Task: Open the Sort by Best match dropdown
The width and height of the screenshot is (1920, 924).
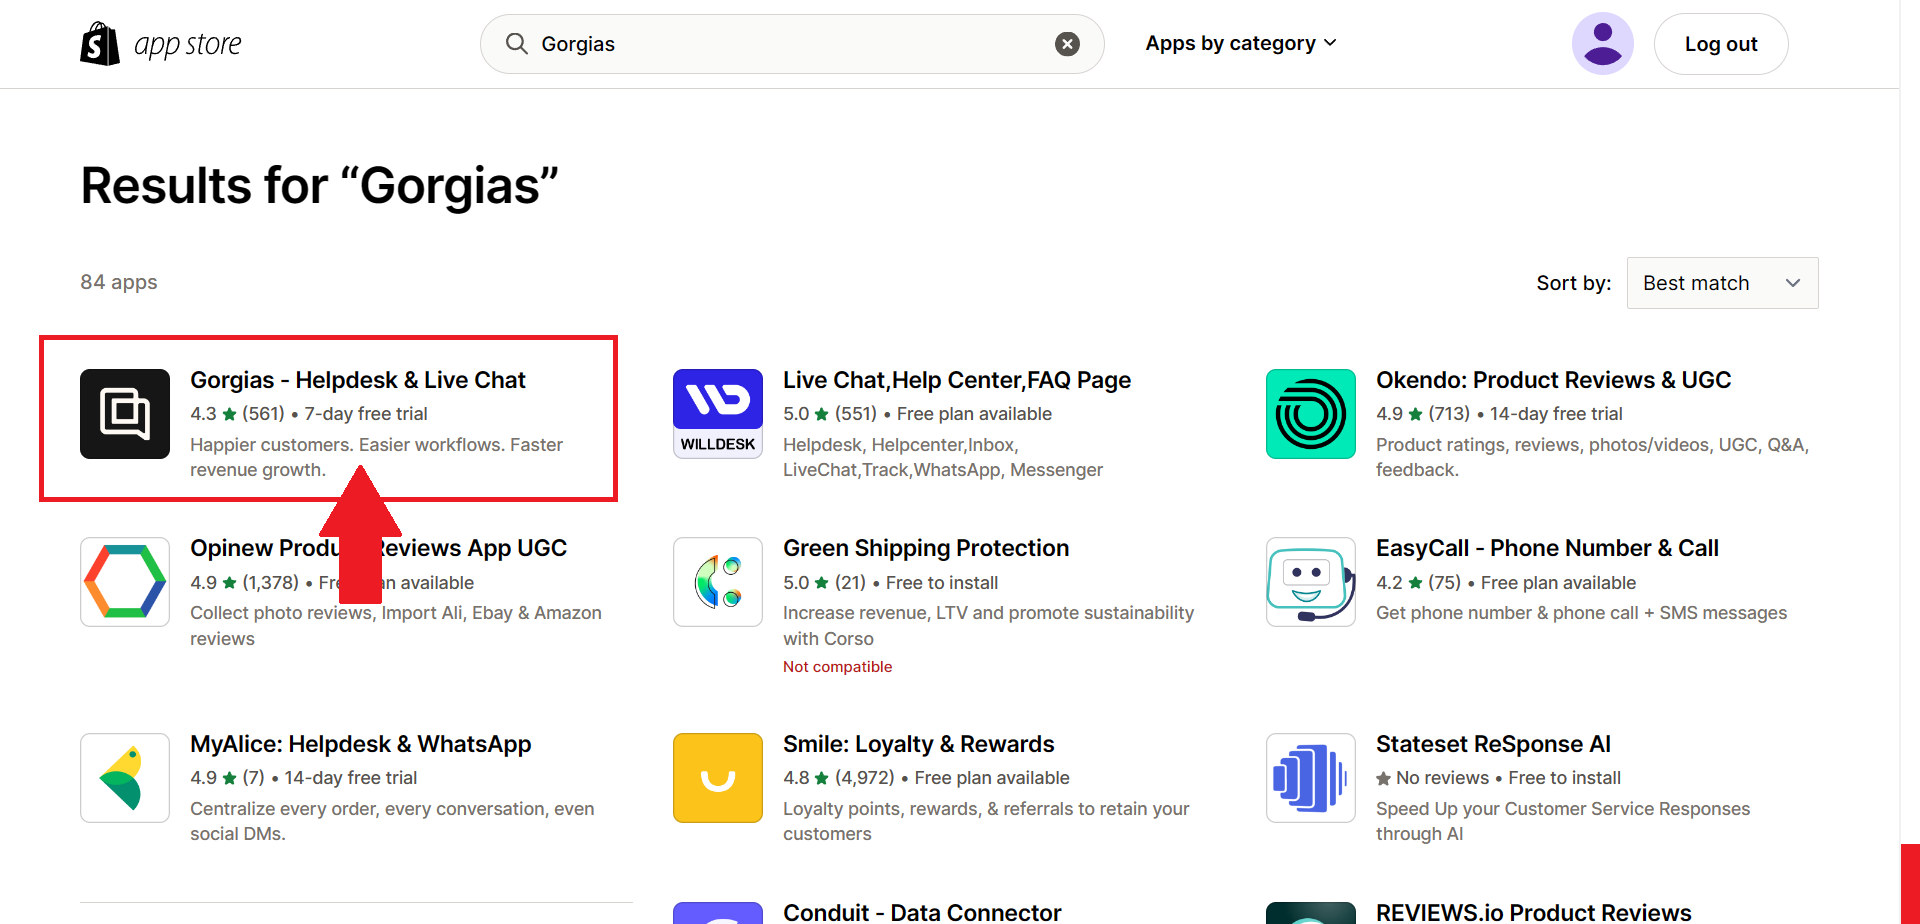Action: pyautogui.click(x=1722, y=283)
